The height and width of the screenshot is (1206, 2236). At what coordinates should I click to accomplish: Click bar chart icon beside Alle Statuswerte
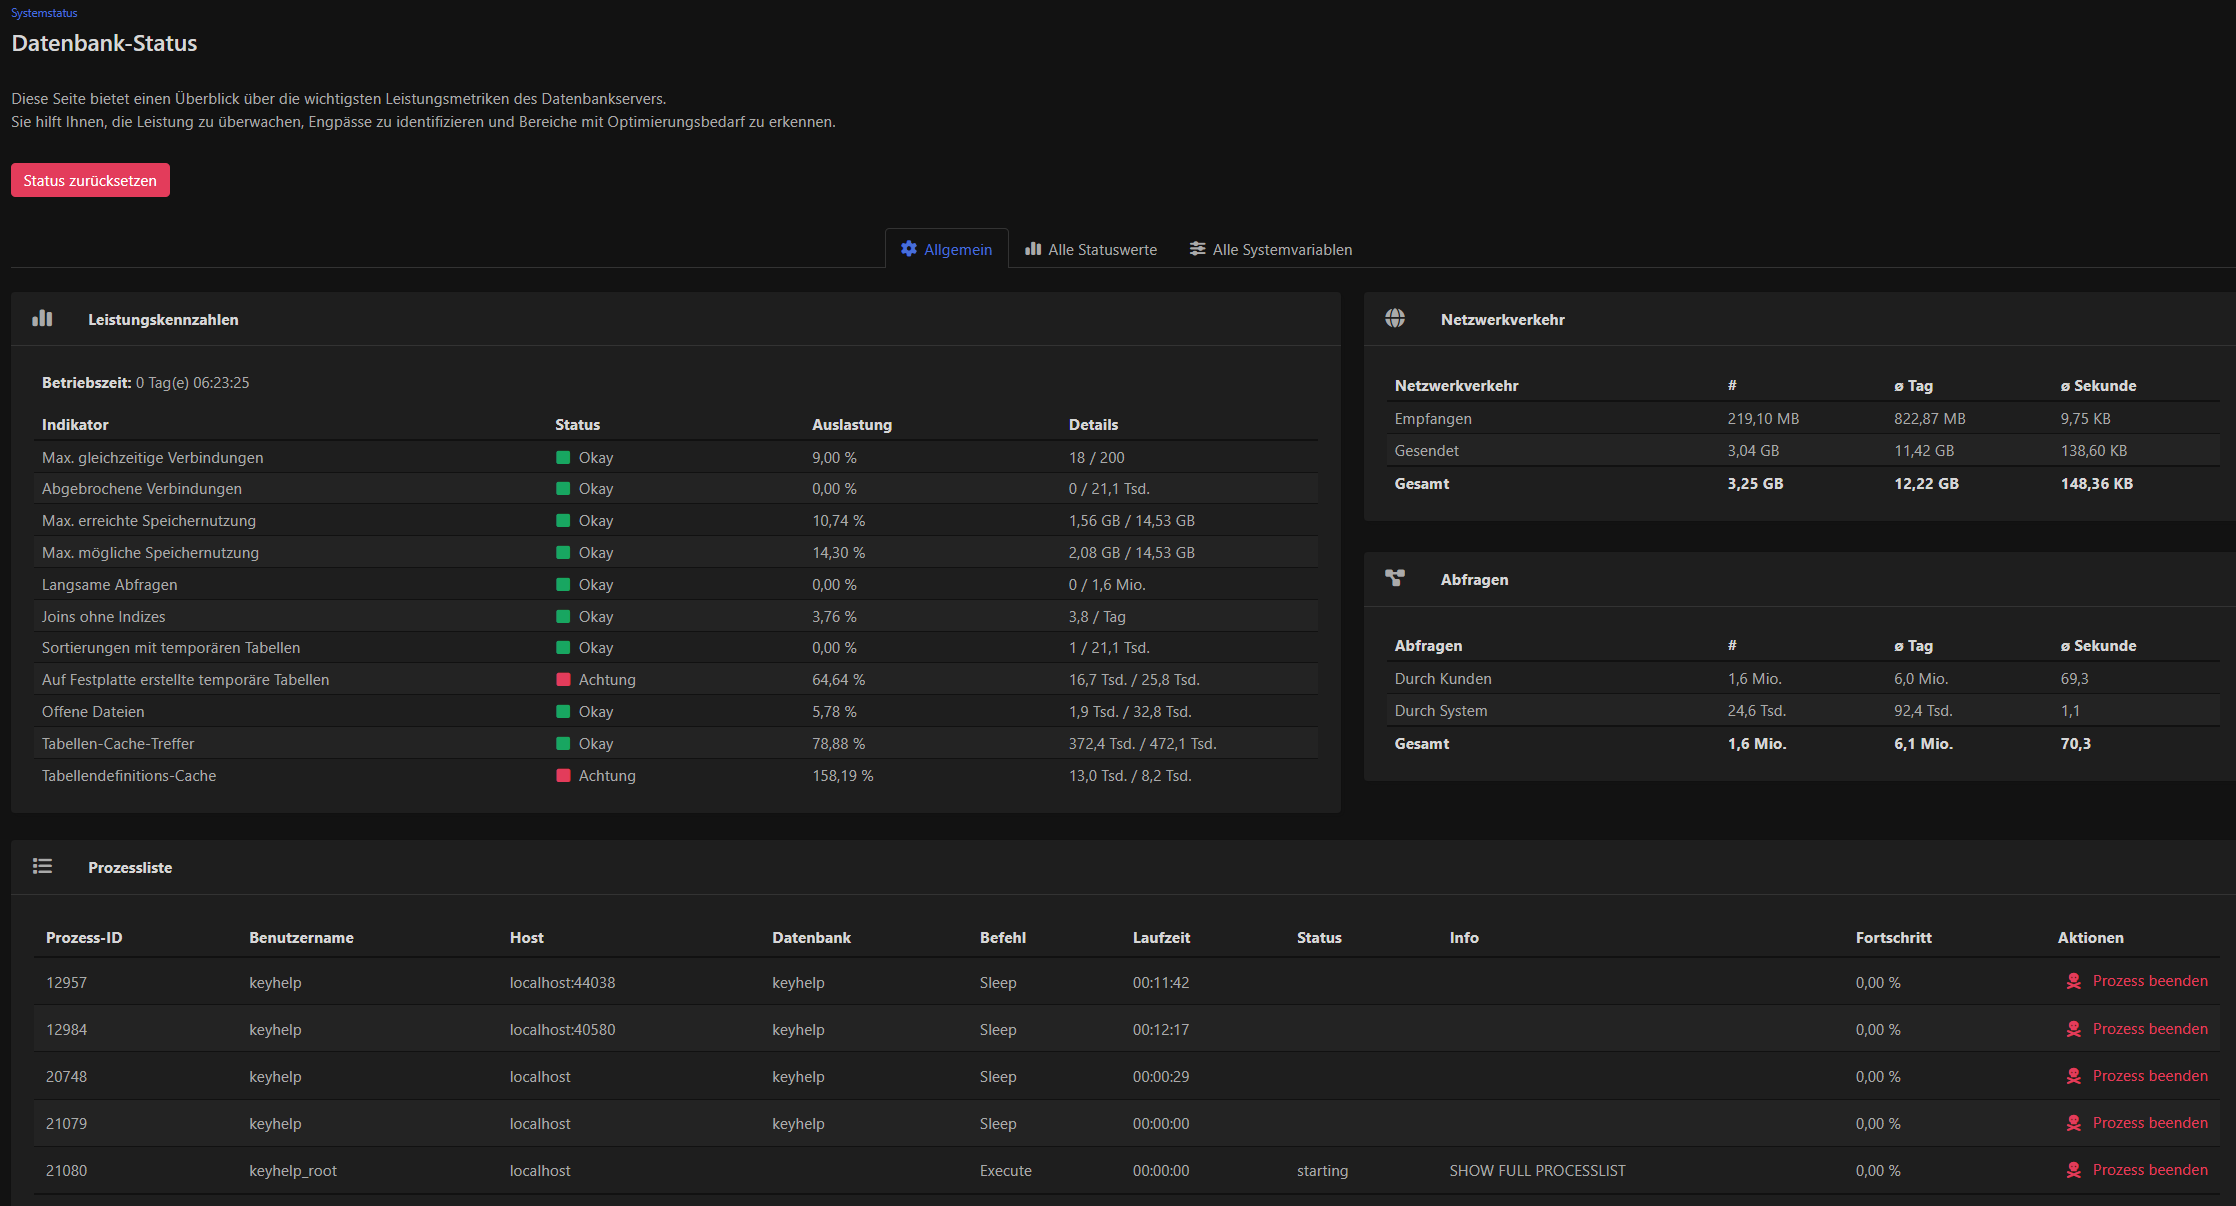pos(1033,249)
